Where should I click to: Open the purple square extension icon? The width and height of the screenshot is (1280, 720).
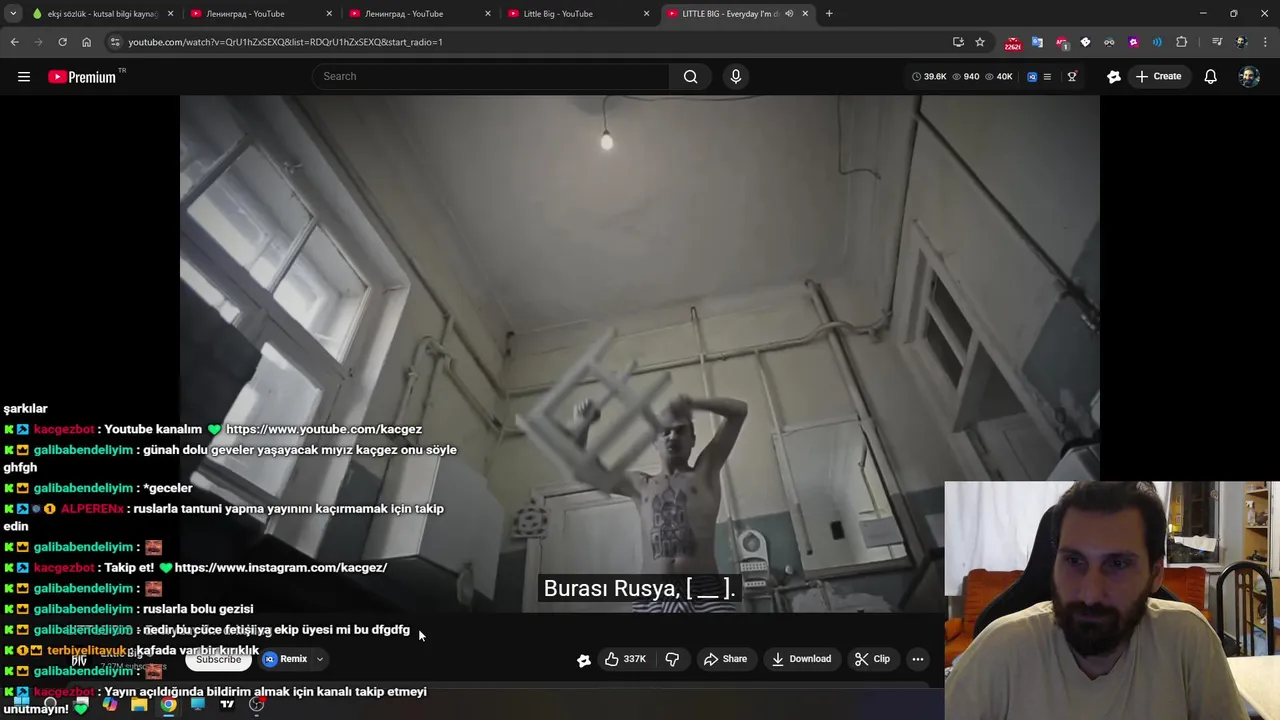(1133, 42)
